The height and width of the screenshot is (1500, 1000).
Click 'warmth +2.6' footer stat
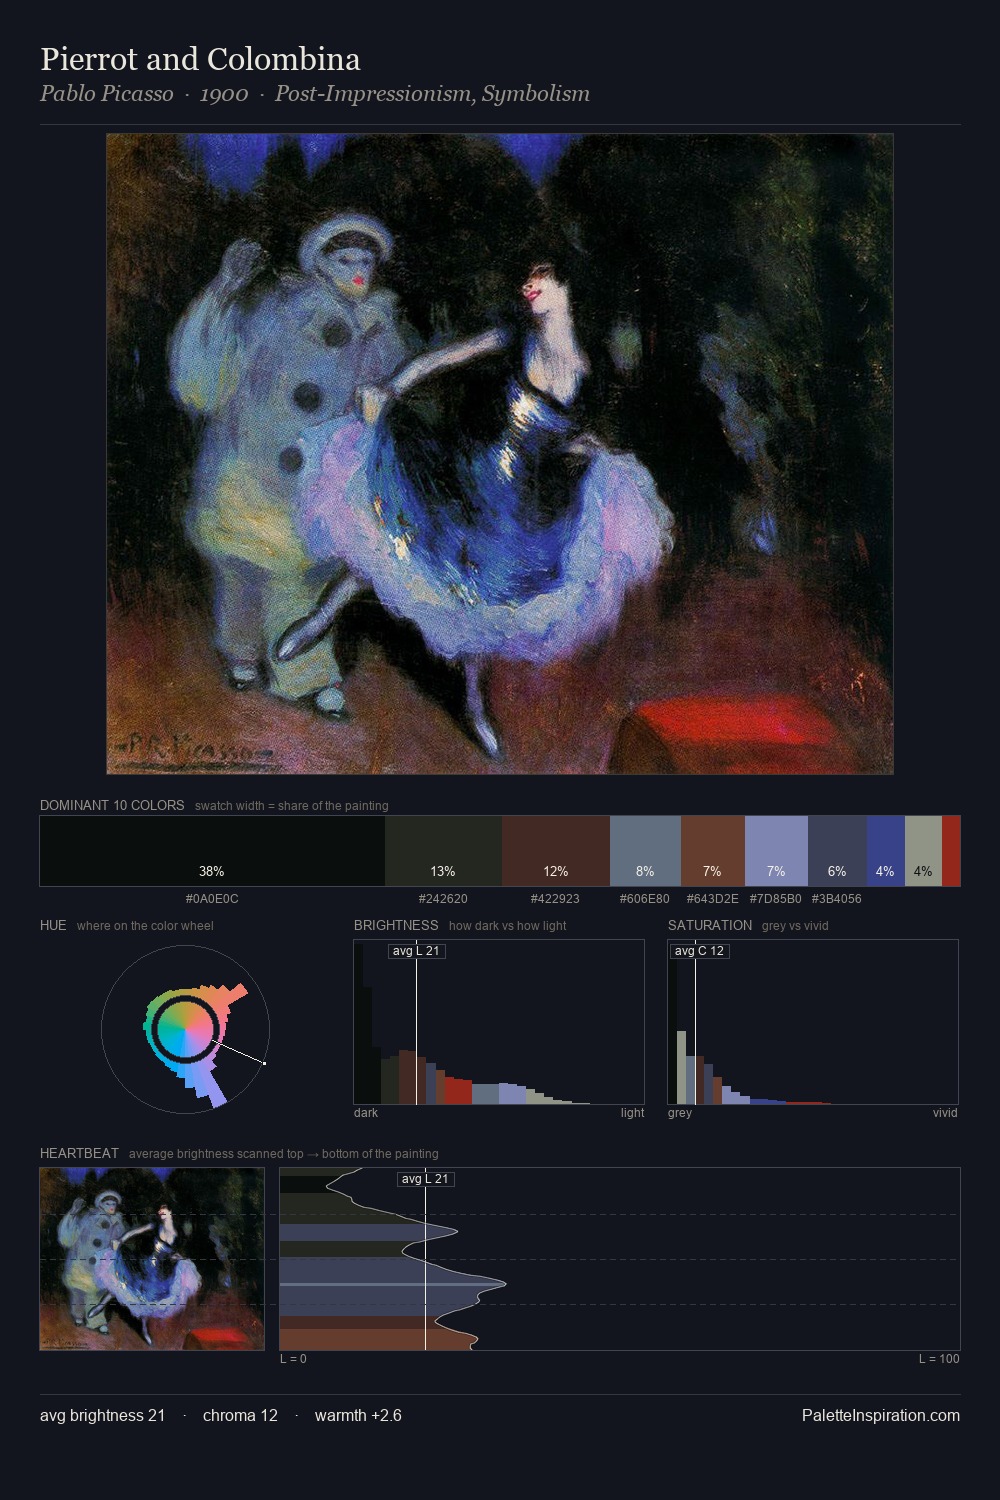click(358, 1415)
